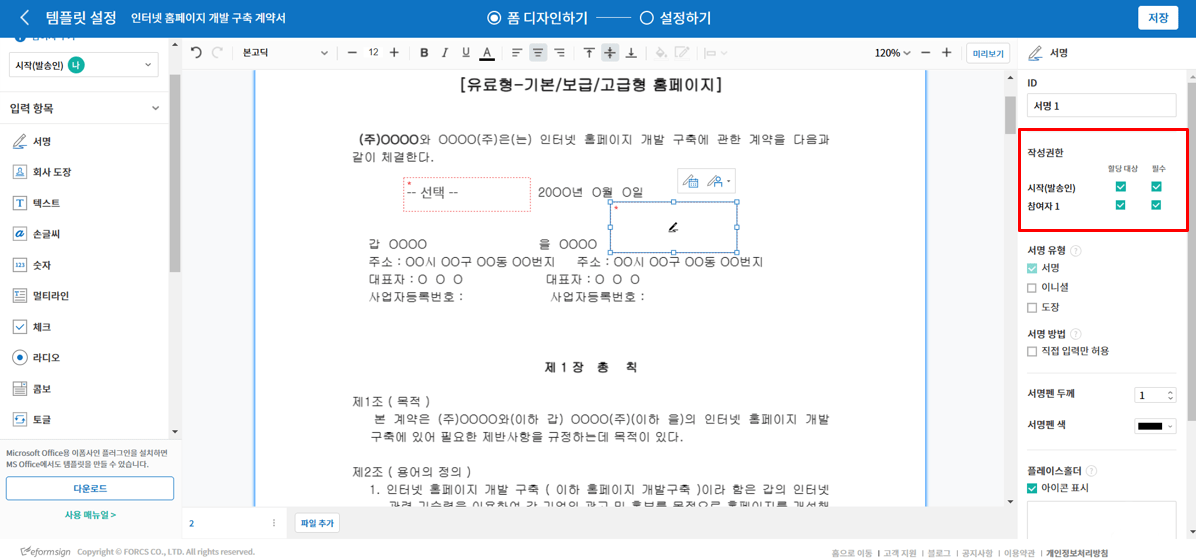Align content to the vertical middle

610,53
